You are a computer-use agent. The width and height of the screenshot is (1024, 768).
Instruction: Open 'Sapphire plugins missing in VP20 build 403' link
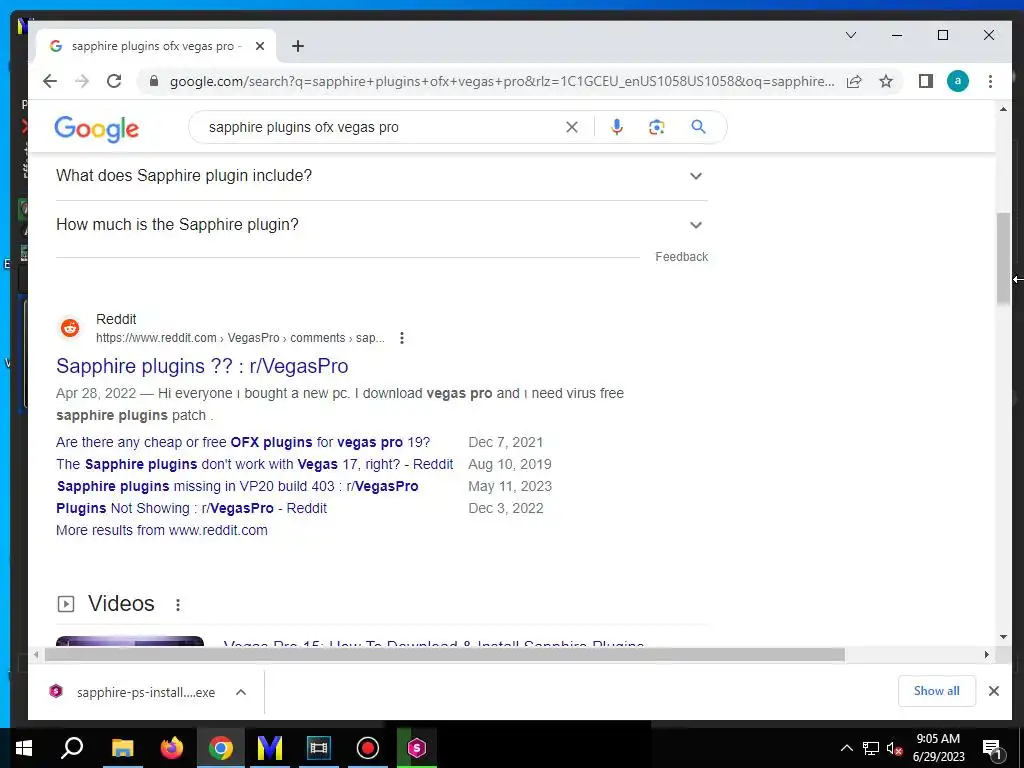(238, 487)
